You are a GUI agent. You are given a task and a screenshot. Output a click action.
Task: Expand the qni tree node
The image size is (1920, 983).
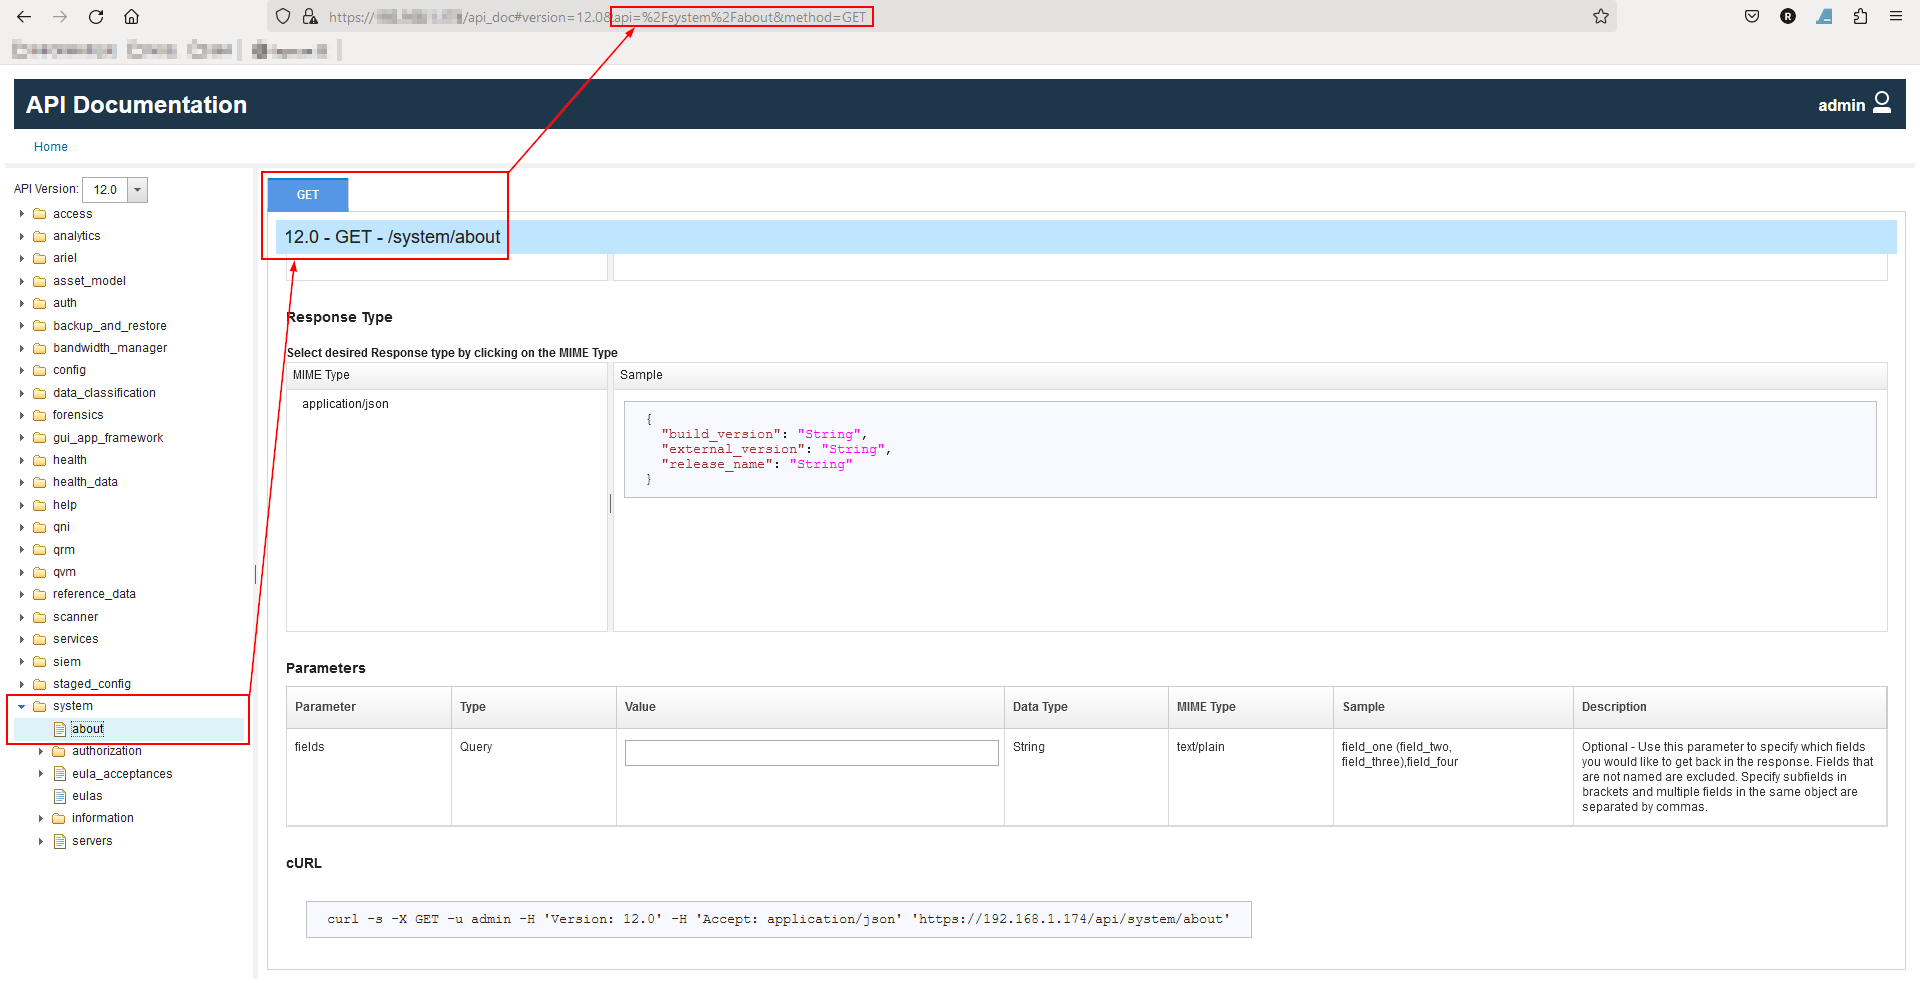point(22,527)
